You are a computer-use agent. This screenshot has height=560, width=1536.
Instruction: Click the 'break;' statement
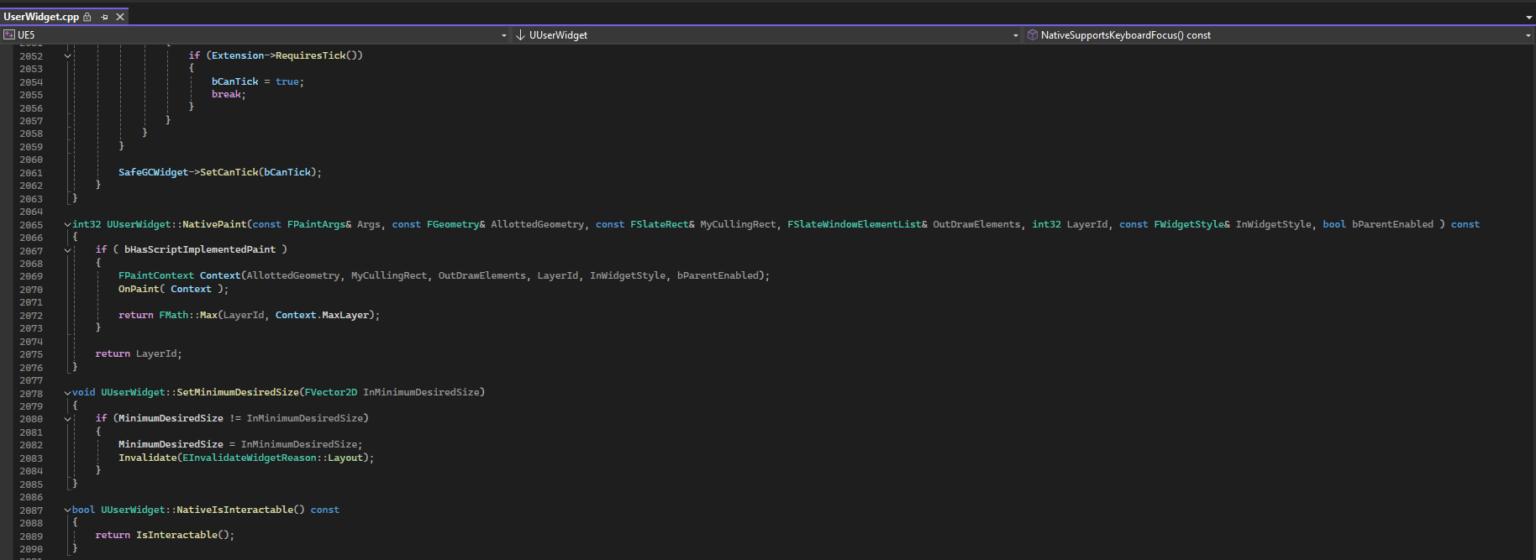point(229,94)
